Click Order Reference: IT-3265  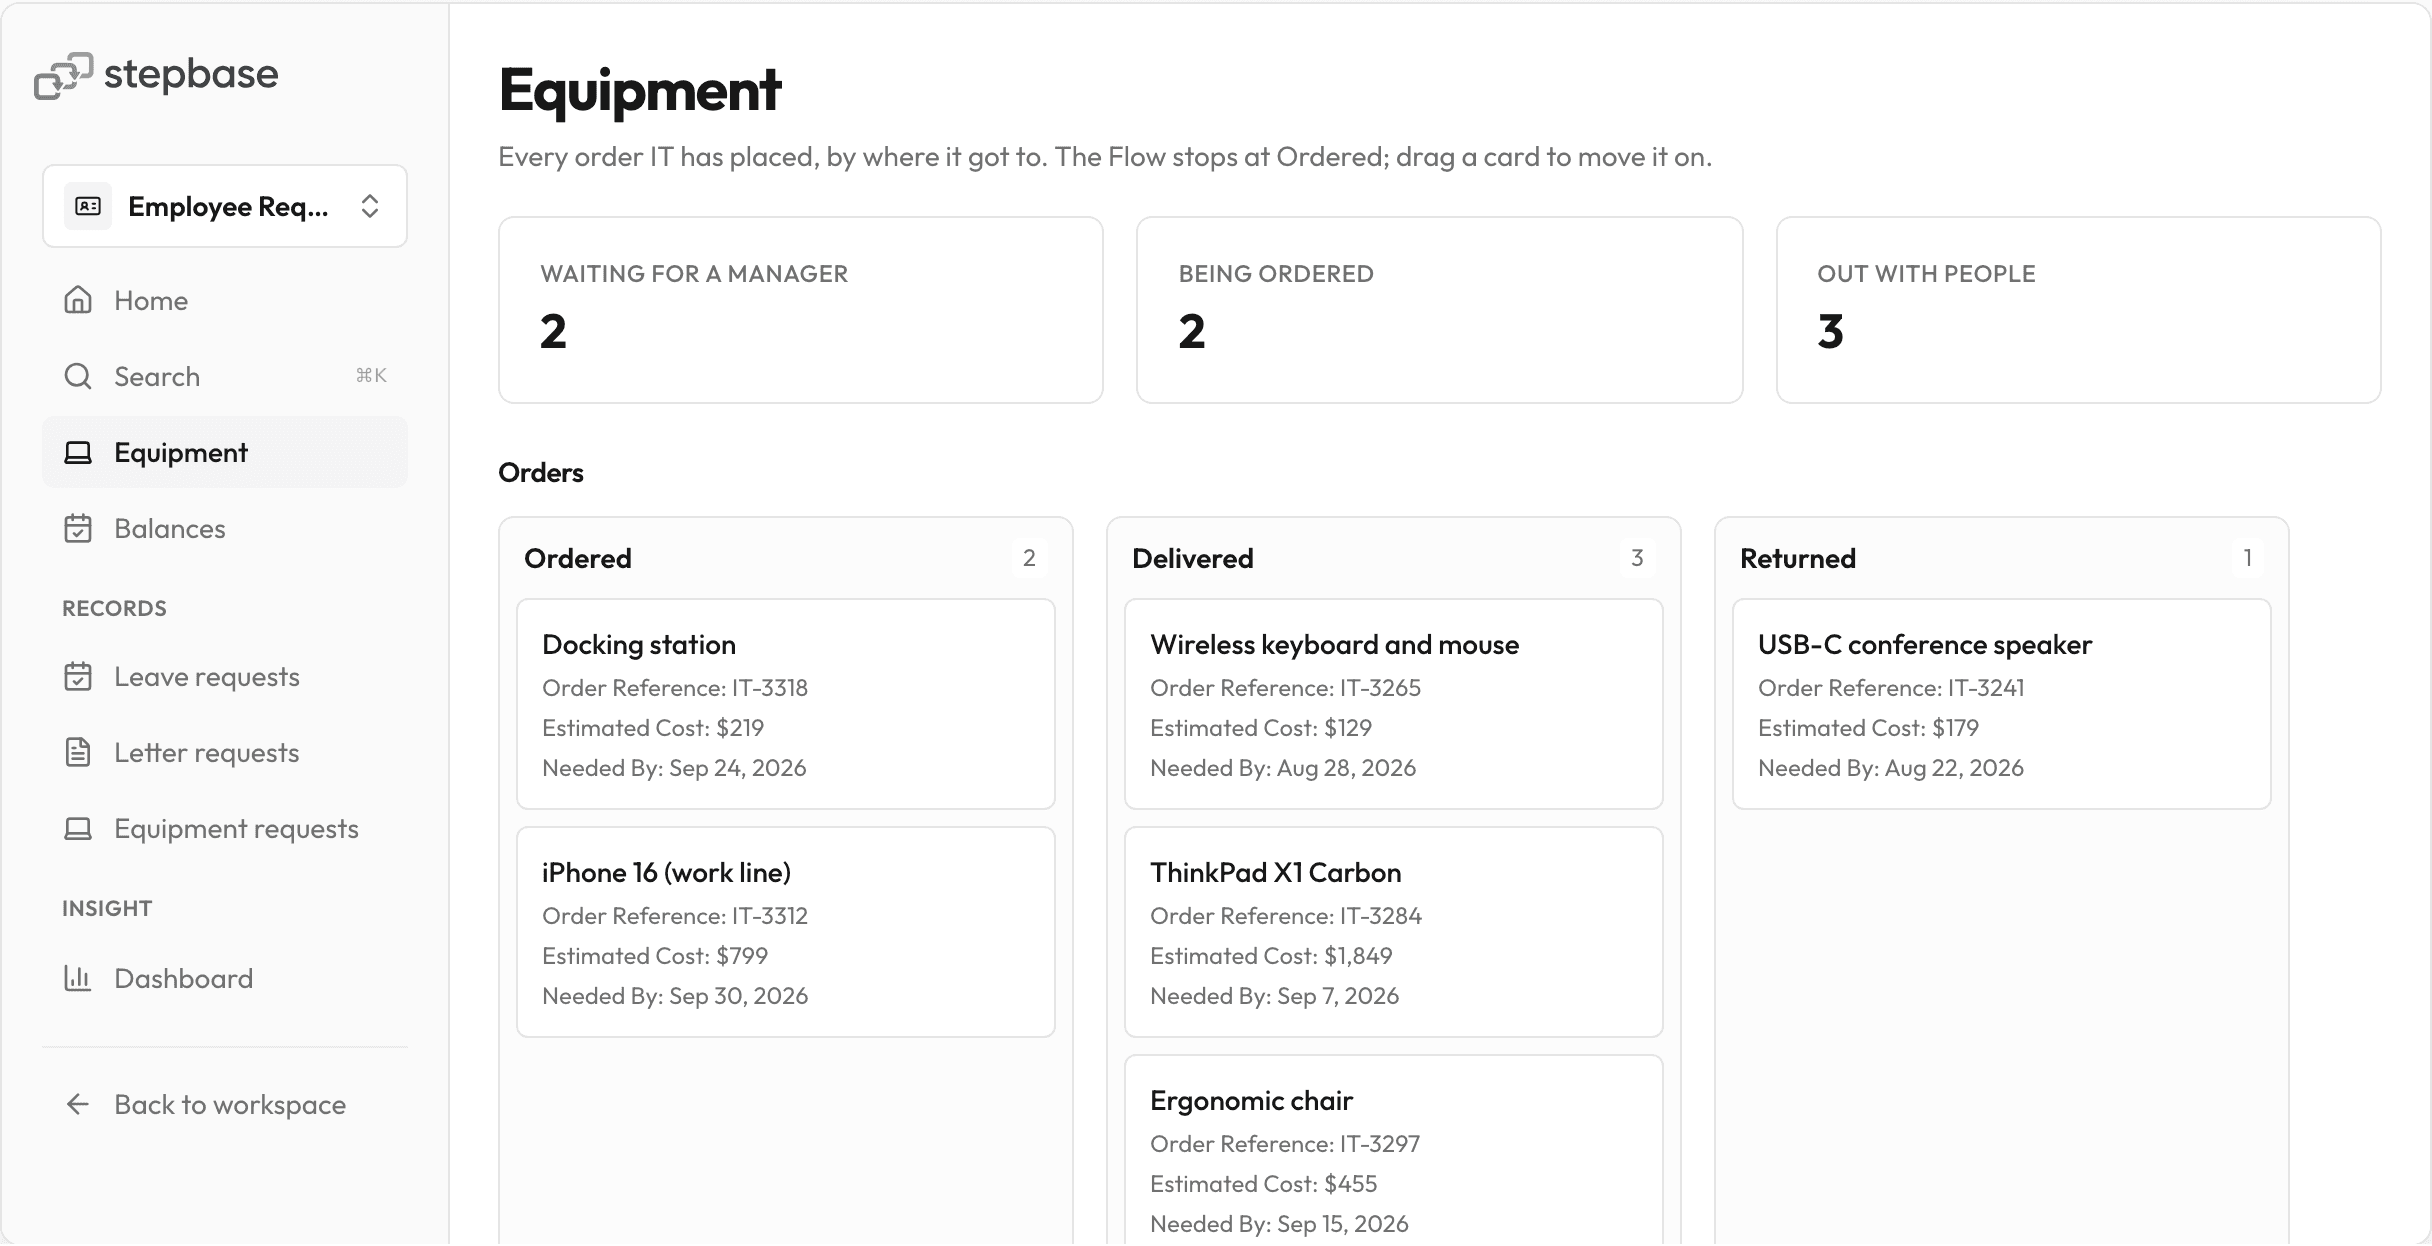point(1285,688)
